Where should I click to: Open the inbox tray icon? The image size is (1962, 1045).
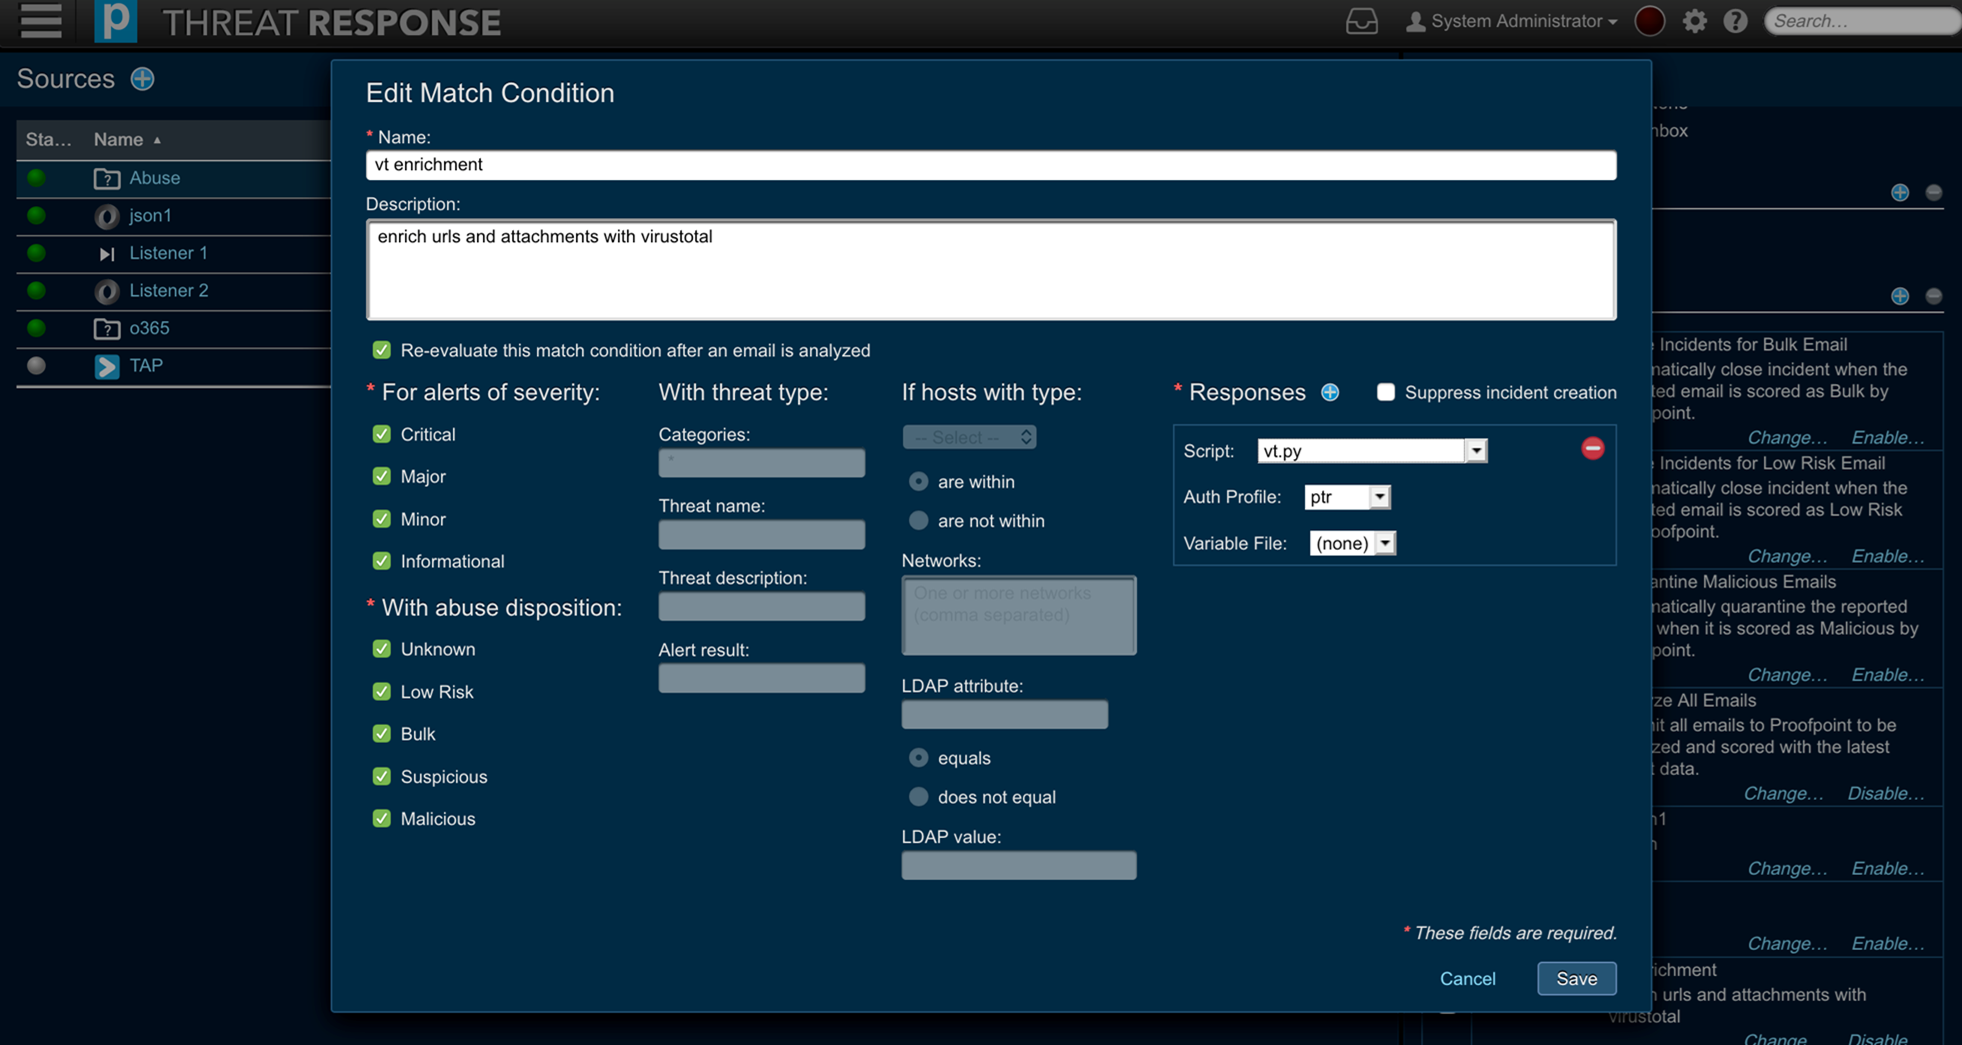tap(1361, 21)
